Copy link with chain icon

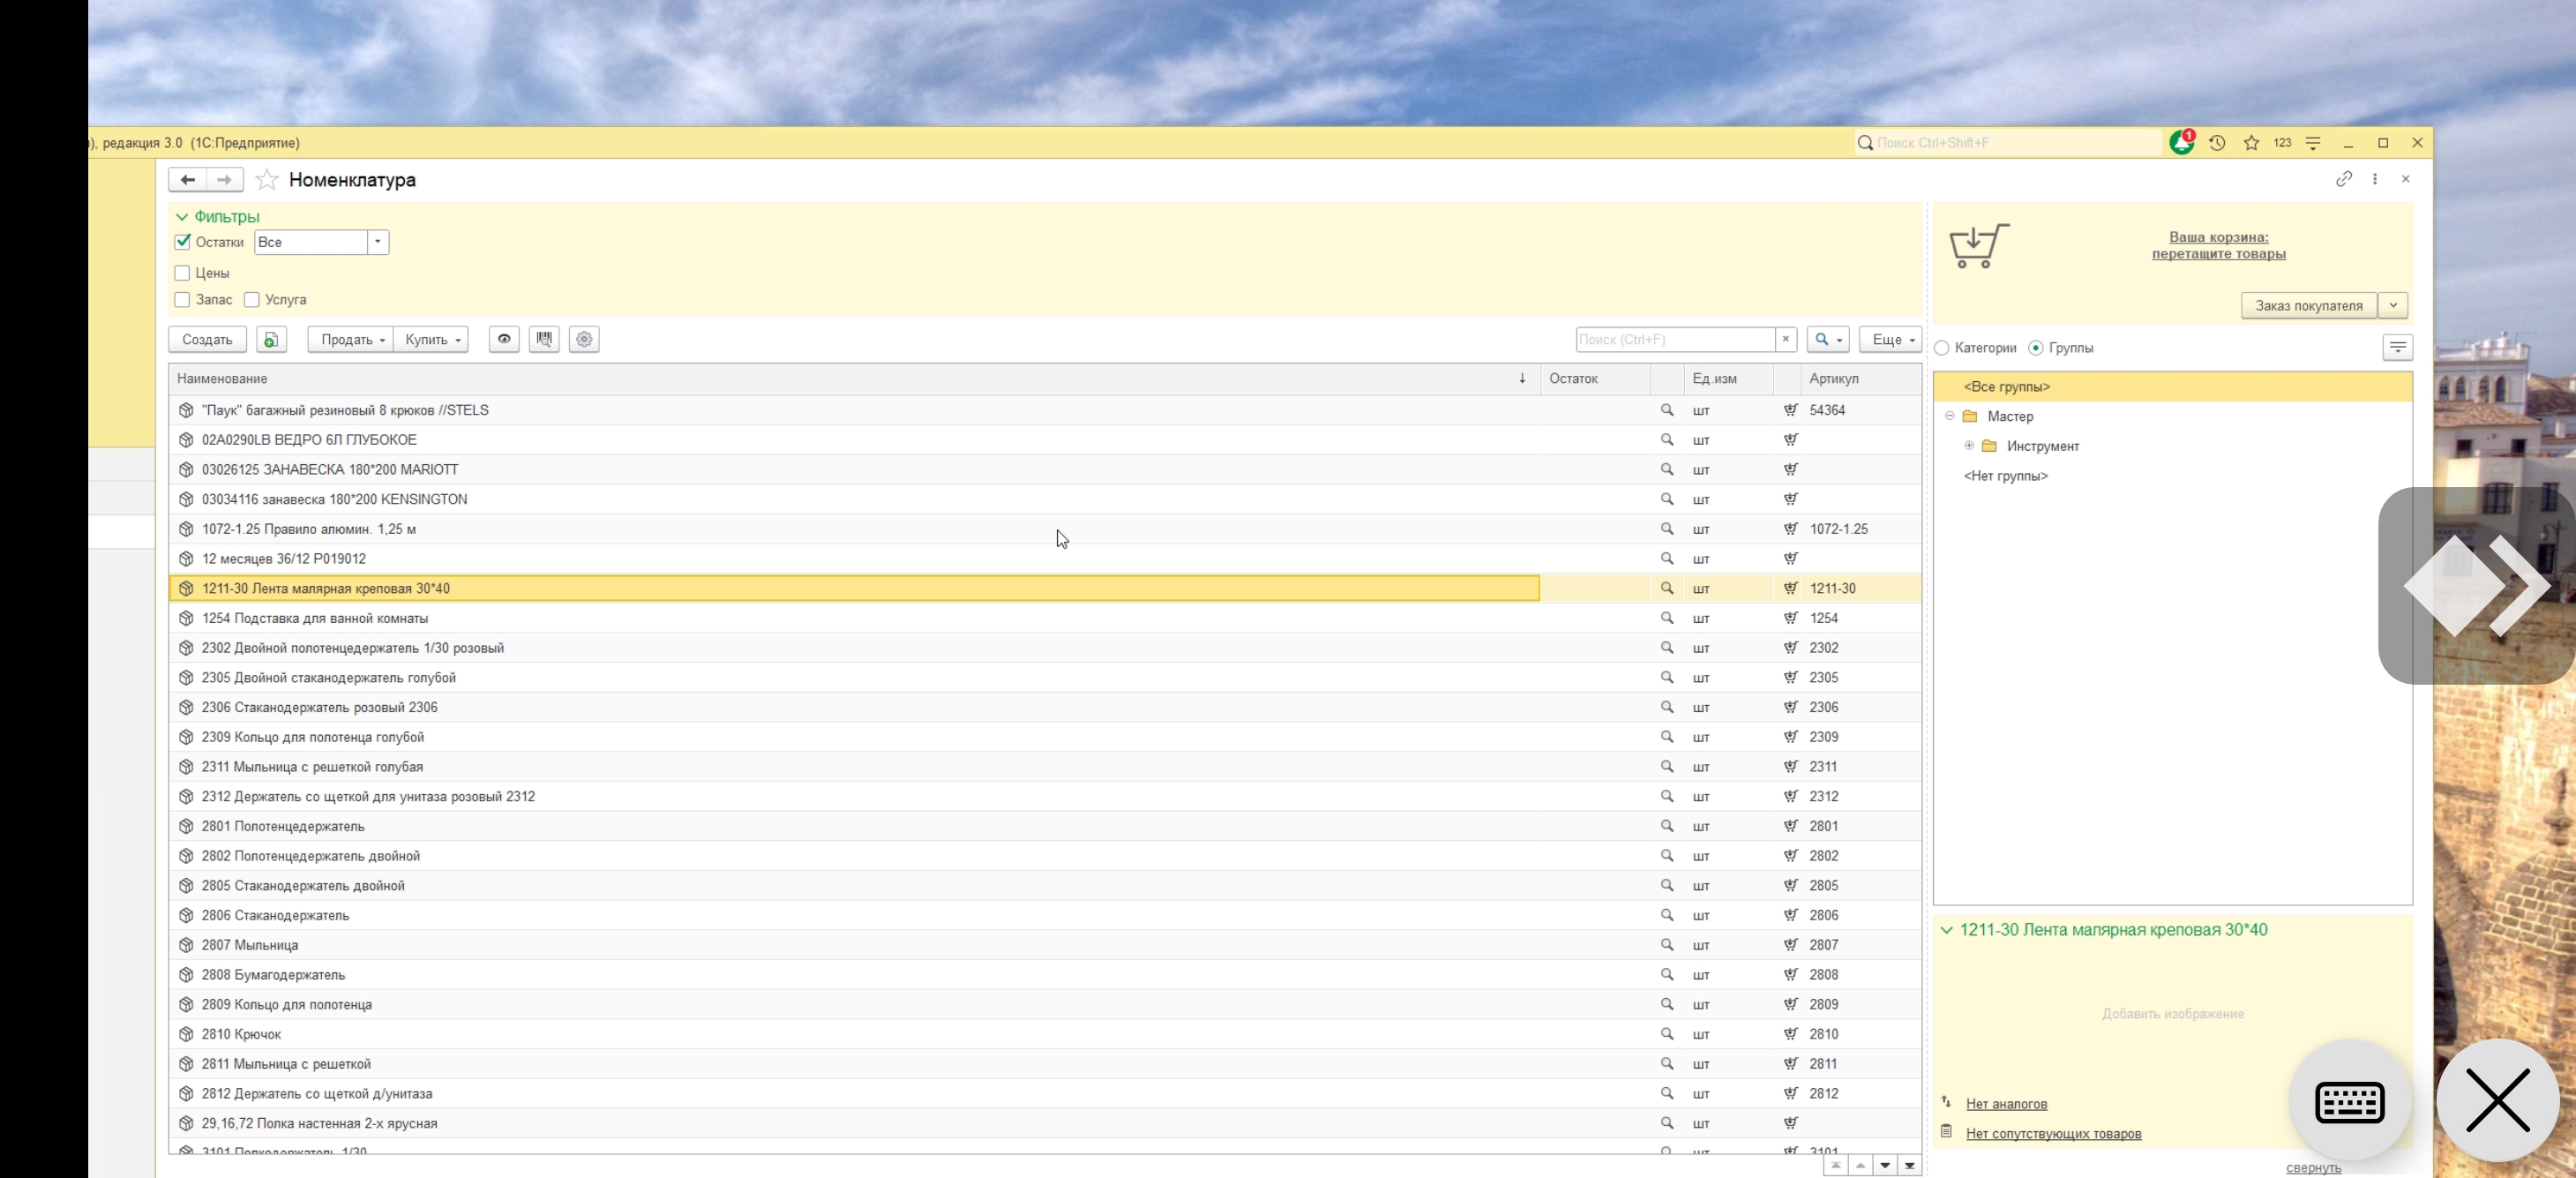(2343, 179)
